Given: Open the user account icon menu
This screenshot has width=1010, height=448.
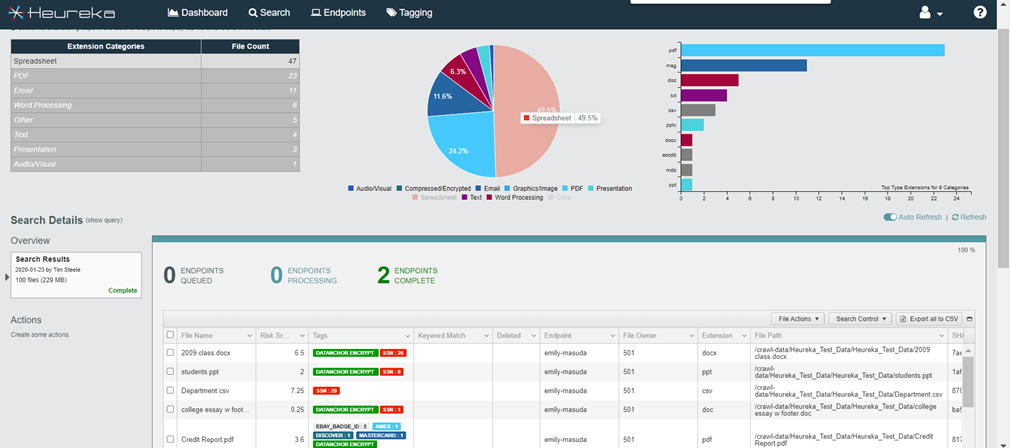Looking at the screenshot, I should coord(931,13).
